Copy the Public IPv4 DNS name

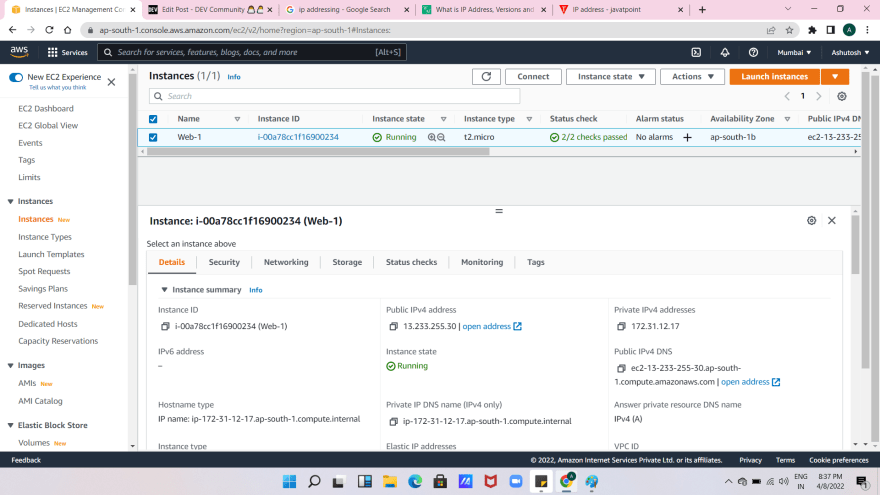621,368
